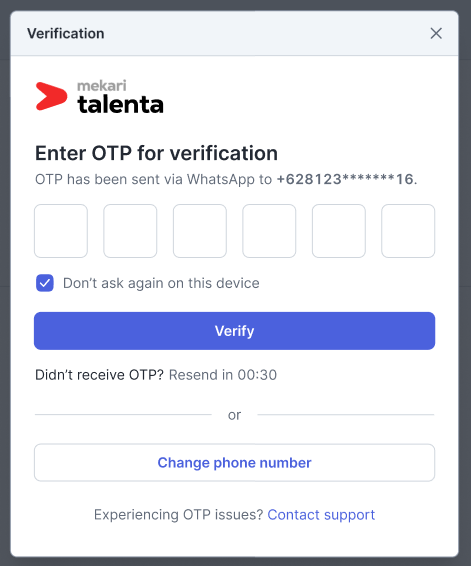Uncheck the Don't ask again checkbox

point(45,283)
